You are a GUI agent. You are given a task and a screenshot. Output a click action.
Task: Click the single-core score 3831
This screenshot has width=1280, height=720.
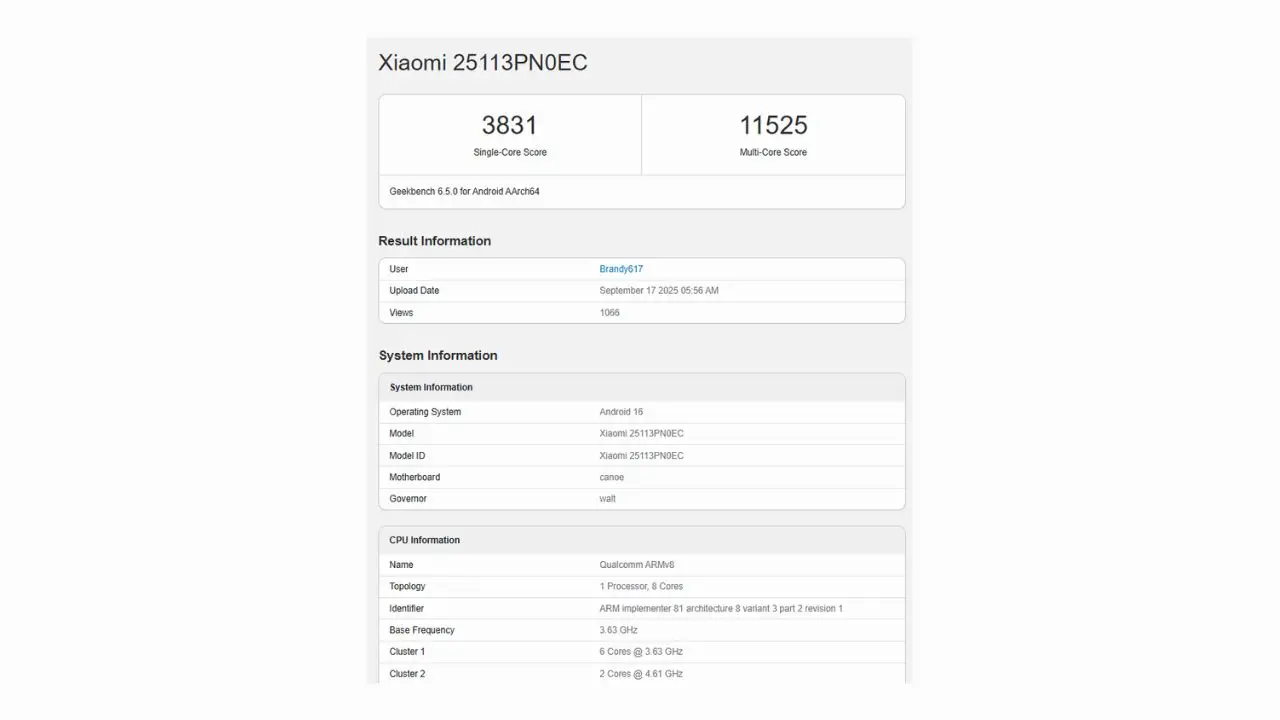tap(509, 125)
